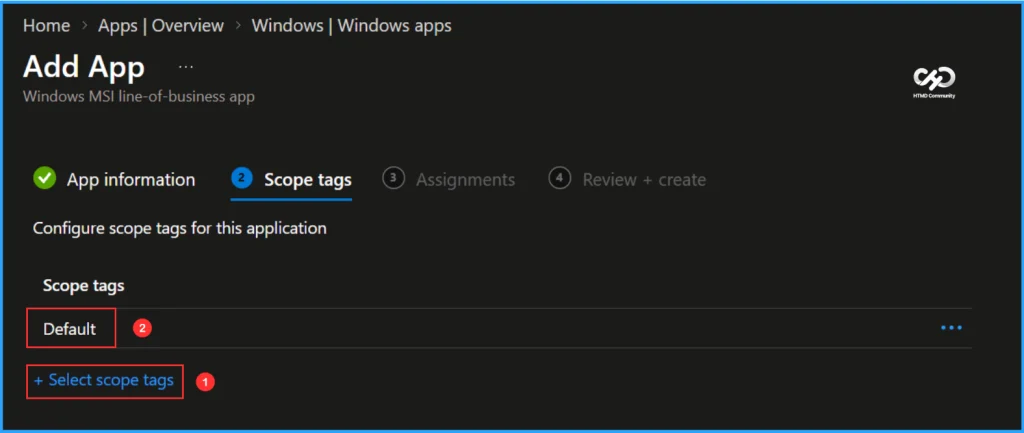Click the blue step 2 circle icon
Viewport: 1024px width, 433px height.
242,178
